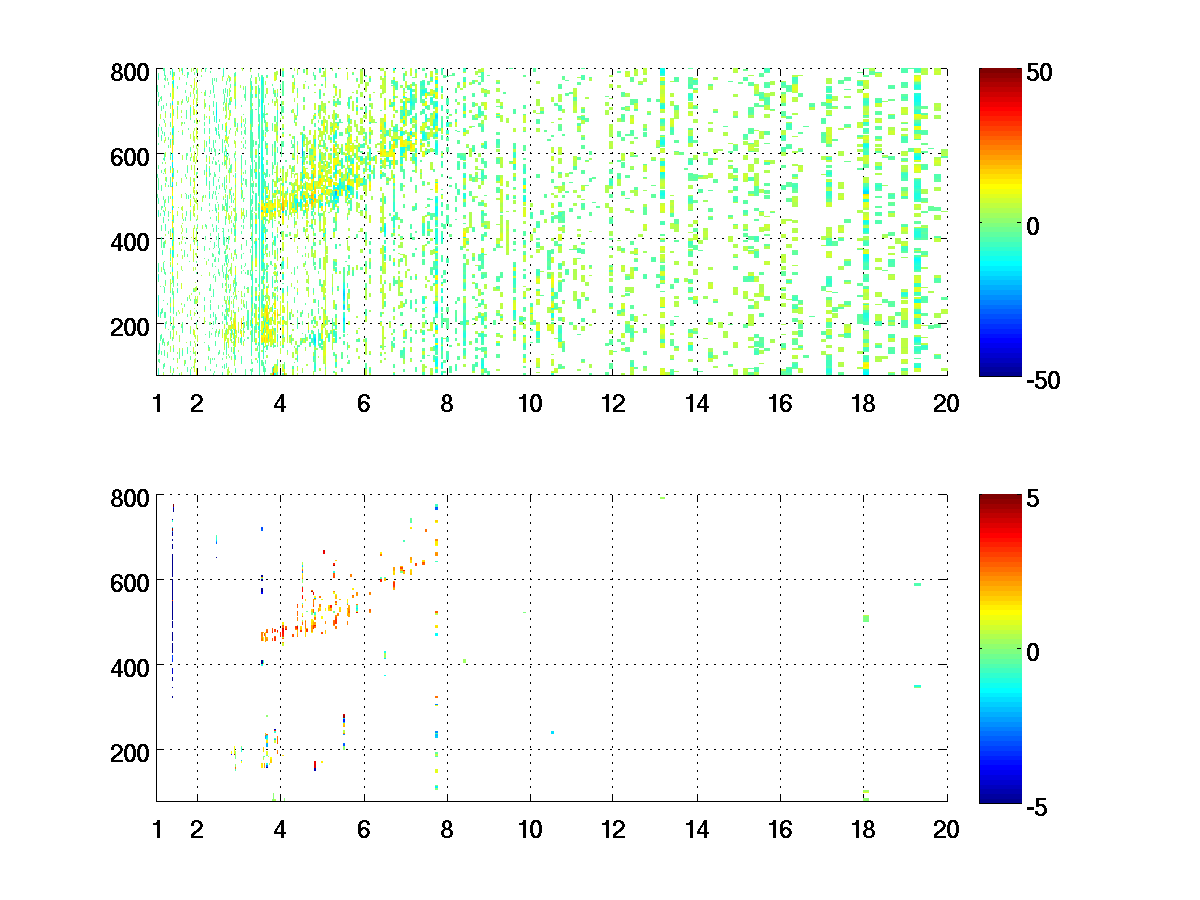Select the sparse lower heatmap plot area
The height and width of the screenshot is (900, 1200).
click(x=551, y=647)
